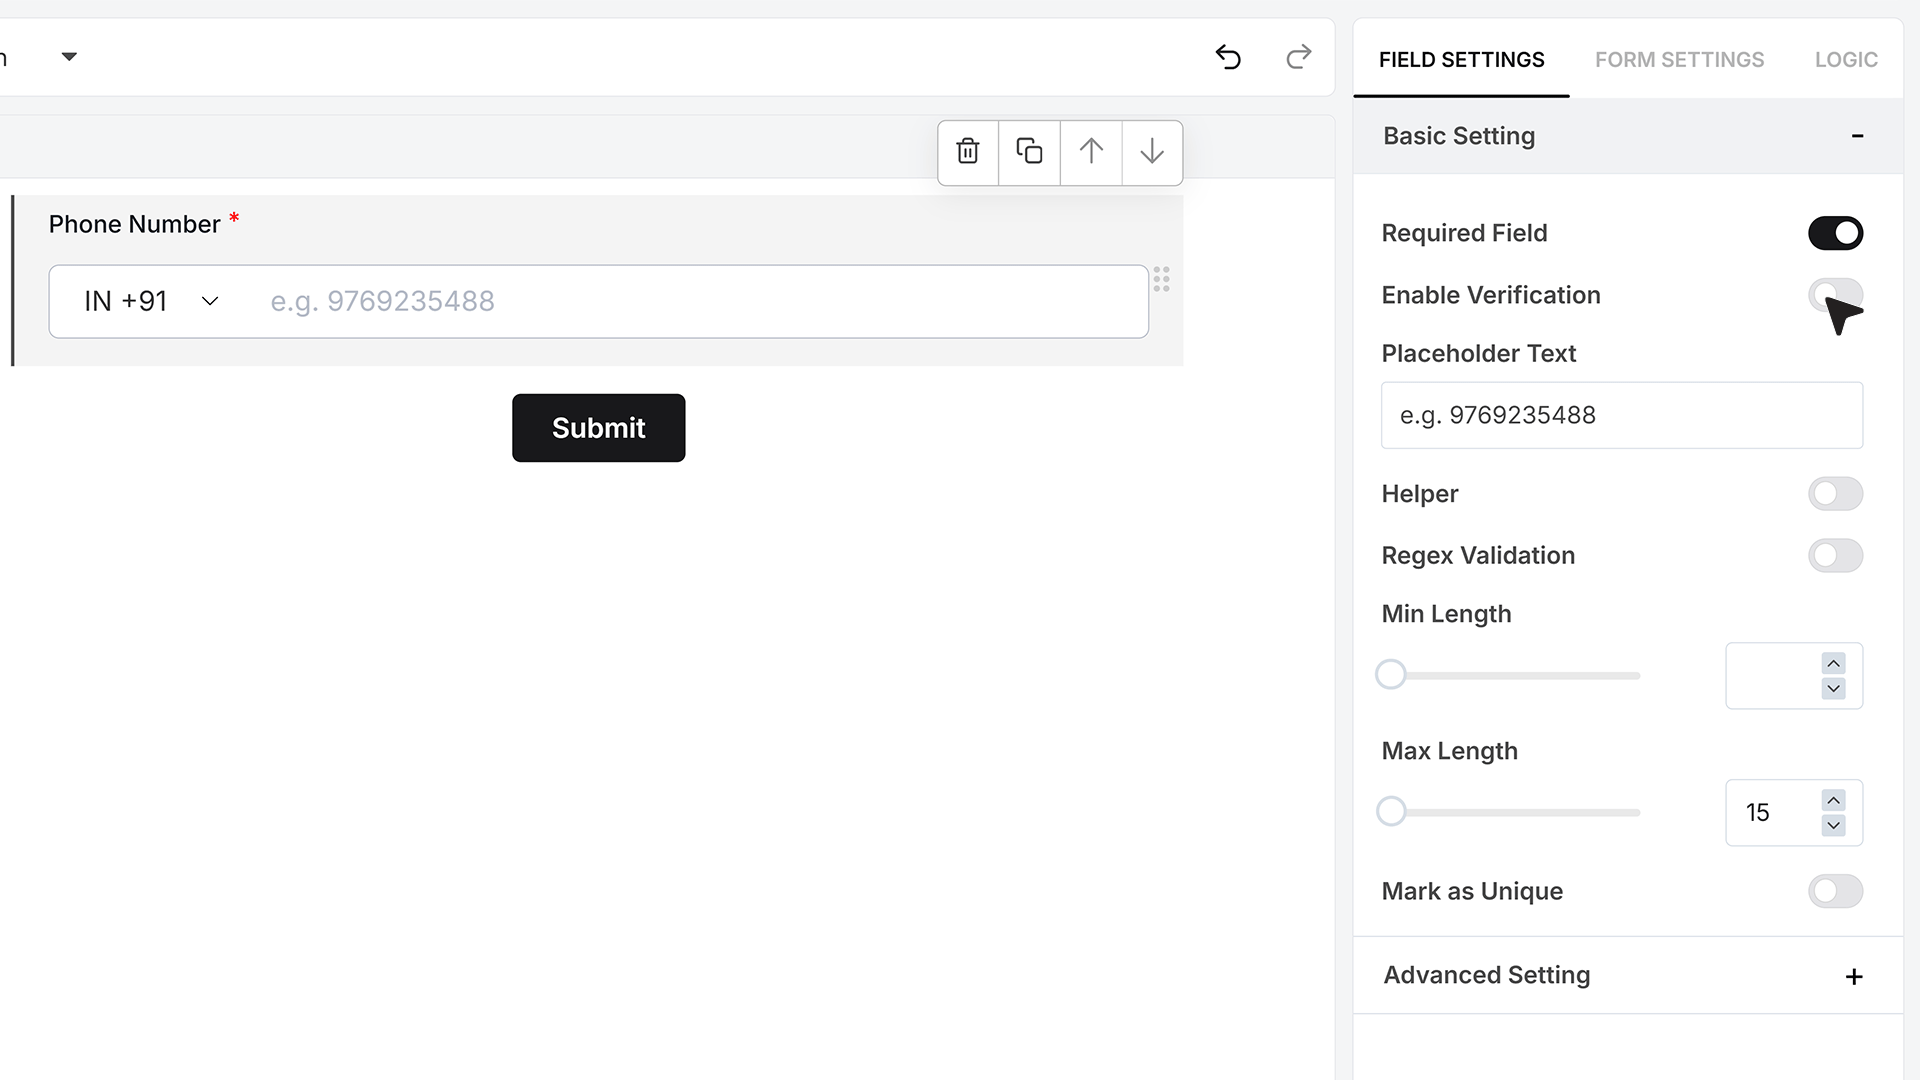Click the Submit button

coord(598,428)
